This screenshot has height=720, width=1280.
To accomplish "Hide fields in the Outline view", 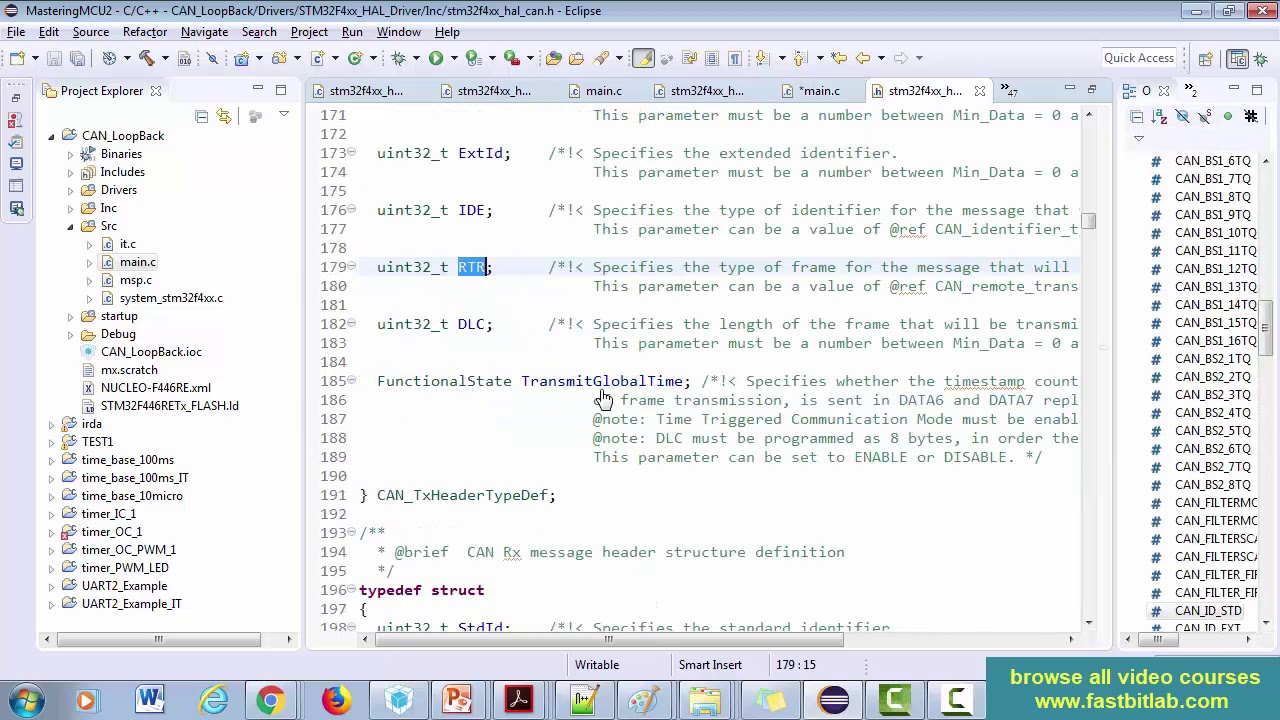I will click(x=1182, y=116).
